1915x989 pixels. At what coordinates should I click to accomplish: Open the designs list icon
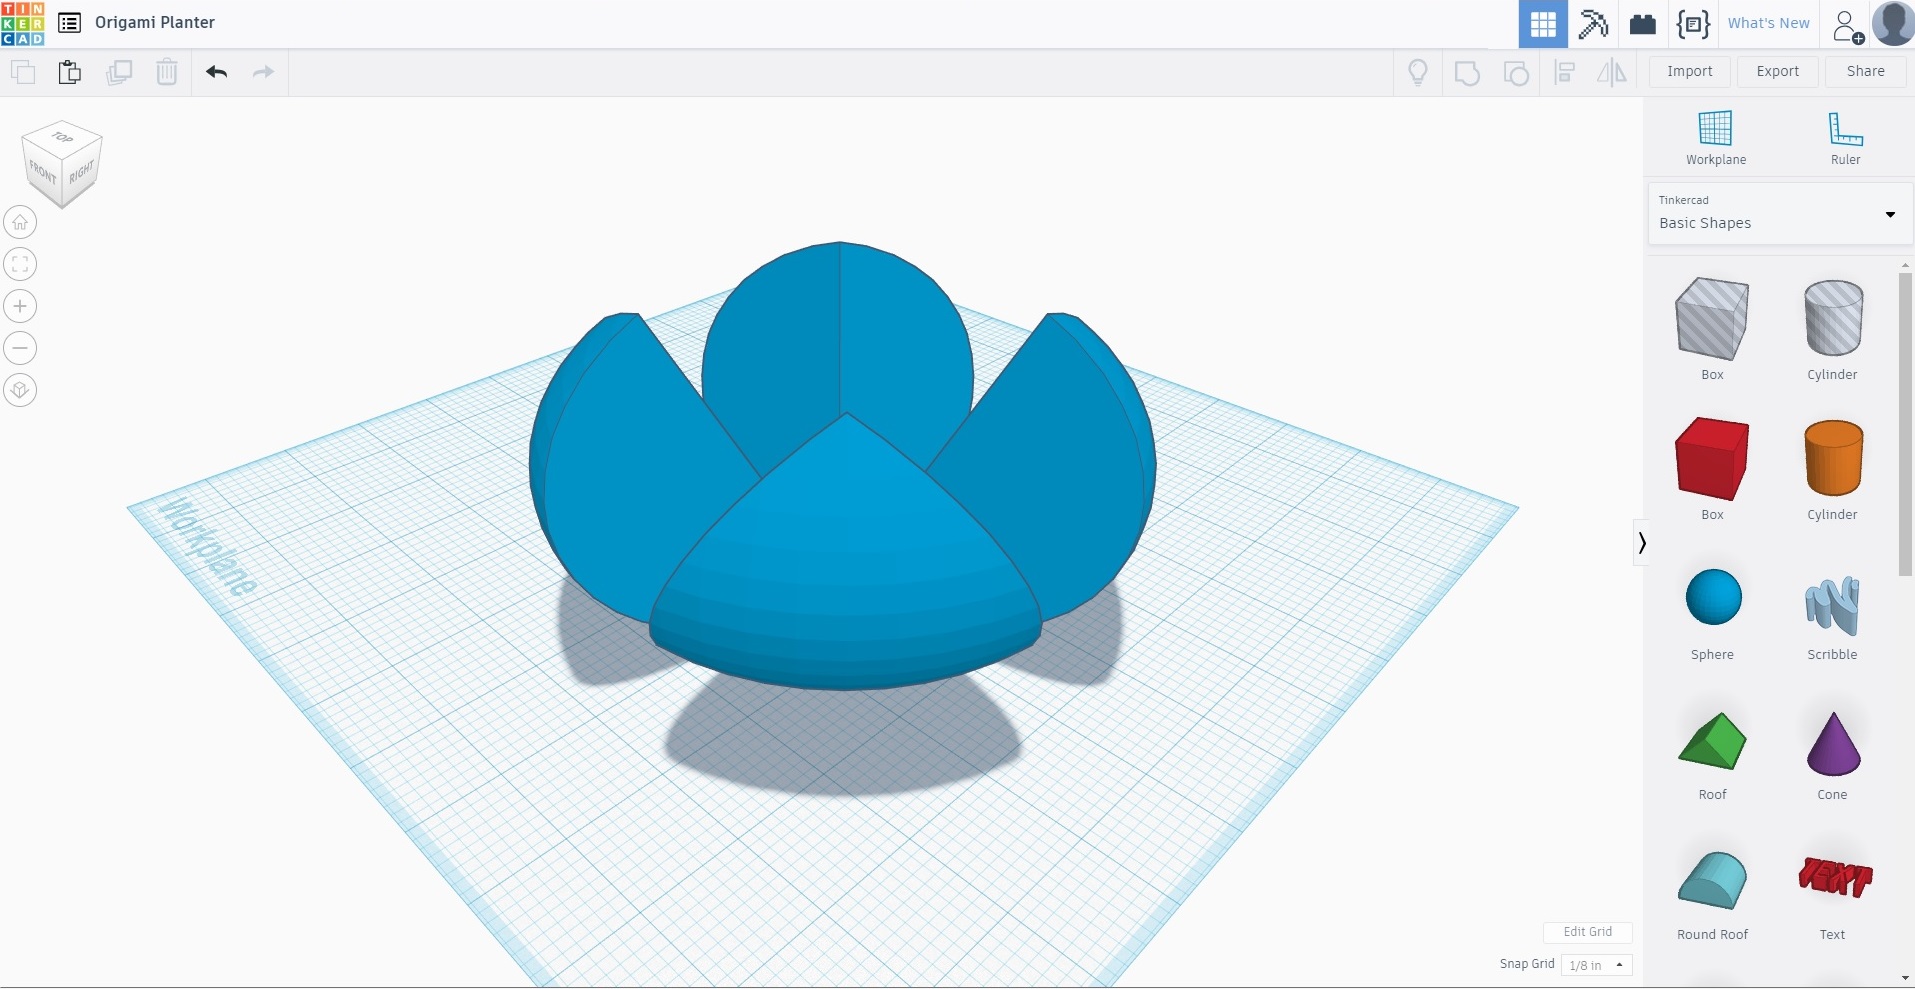point(69,23)
